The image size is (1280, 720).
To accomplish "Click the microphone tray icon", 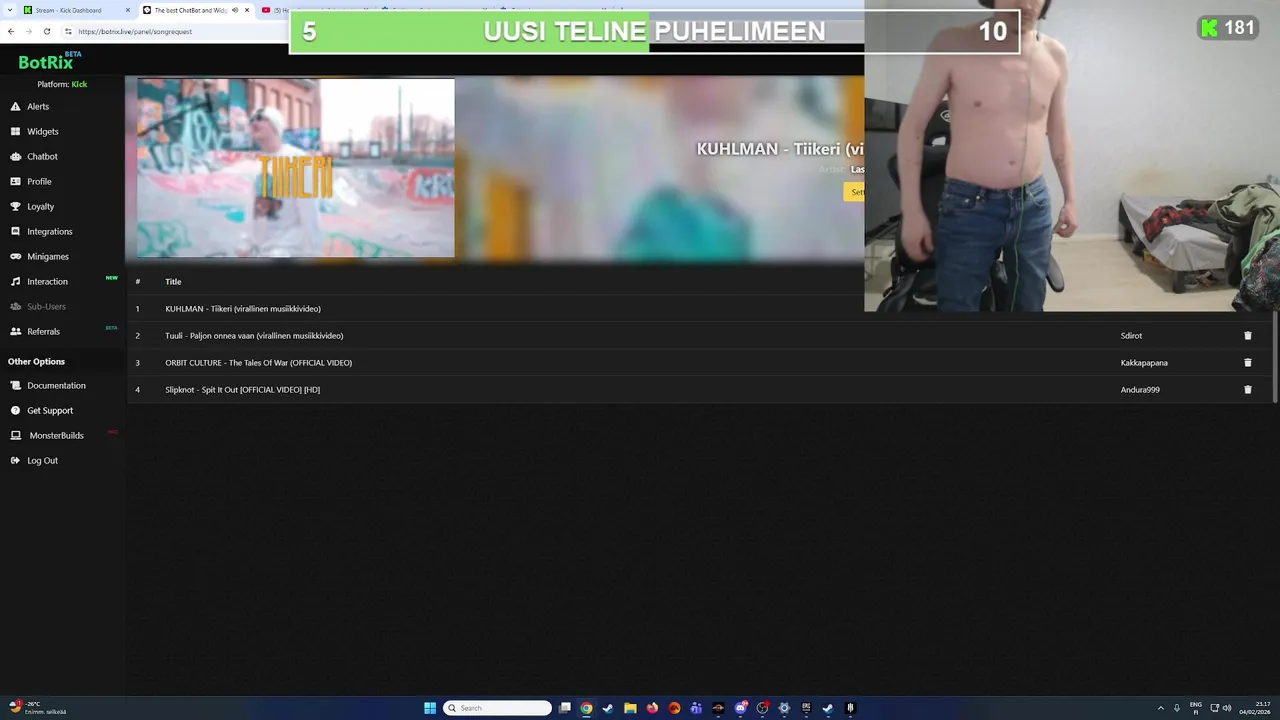I will pyautogui.click(x=1177, y=708).
